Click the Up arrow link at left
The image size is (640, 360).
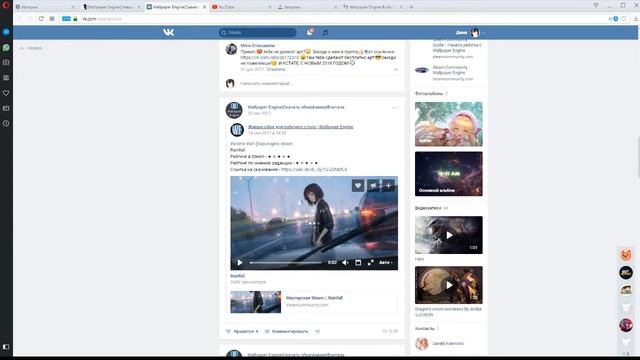pos(31,48)
